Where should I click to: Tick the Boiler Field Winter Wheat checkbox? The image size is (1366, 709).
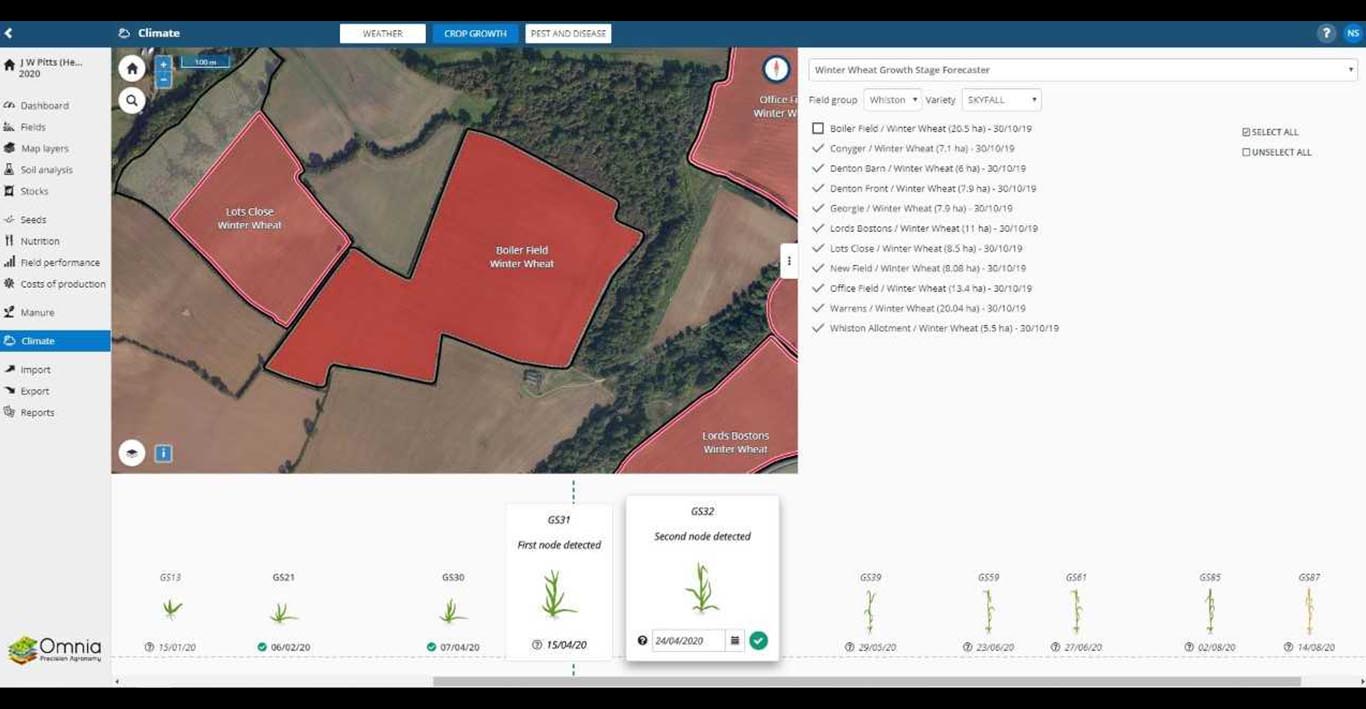tap(818, 129)
